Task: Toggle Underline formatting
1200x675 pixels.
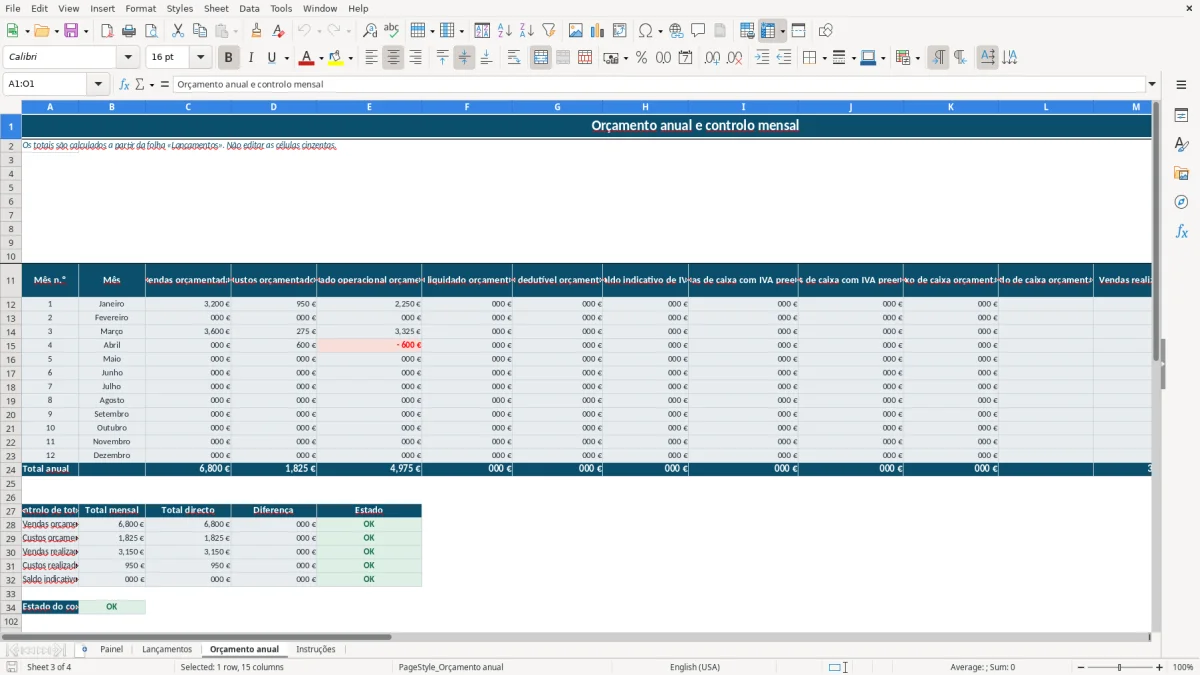Action: point(272,58)
